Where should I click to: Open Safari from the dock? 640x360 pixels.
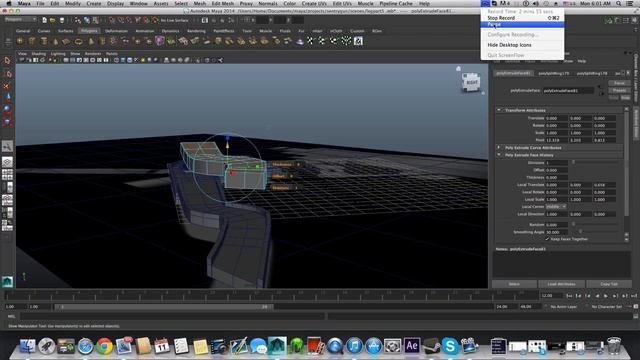tap(85, 346)
